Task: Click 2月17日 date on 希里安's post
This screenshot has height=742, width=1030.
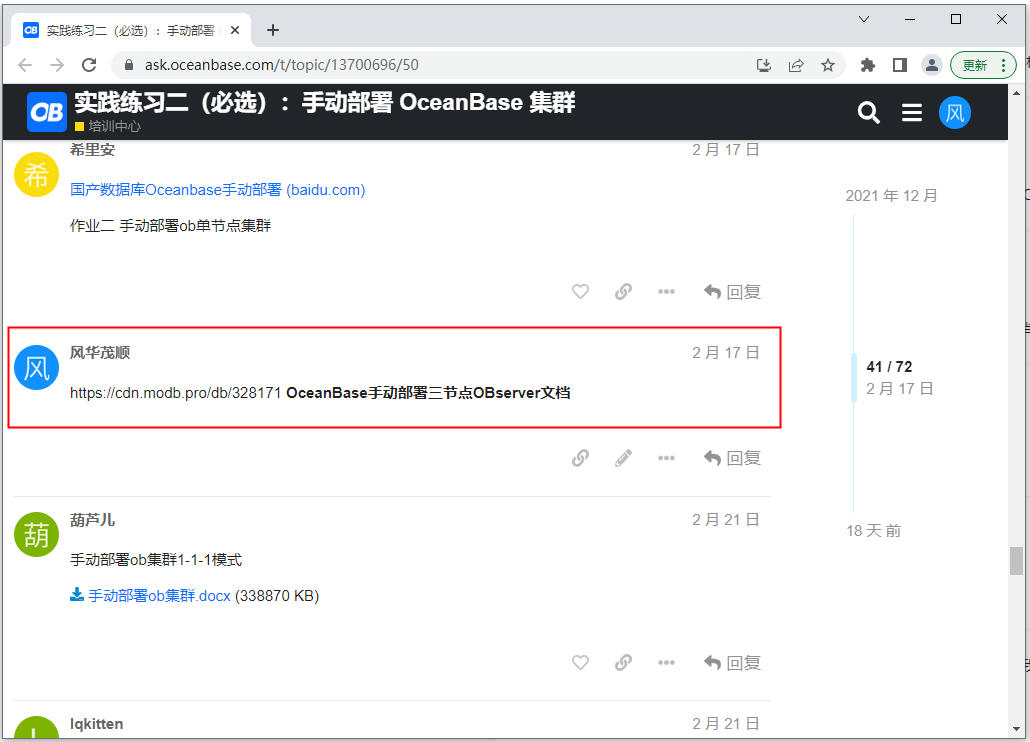Action: click(725, 150)
